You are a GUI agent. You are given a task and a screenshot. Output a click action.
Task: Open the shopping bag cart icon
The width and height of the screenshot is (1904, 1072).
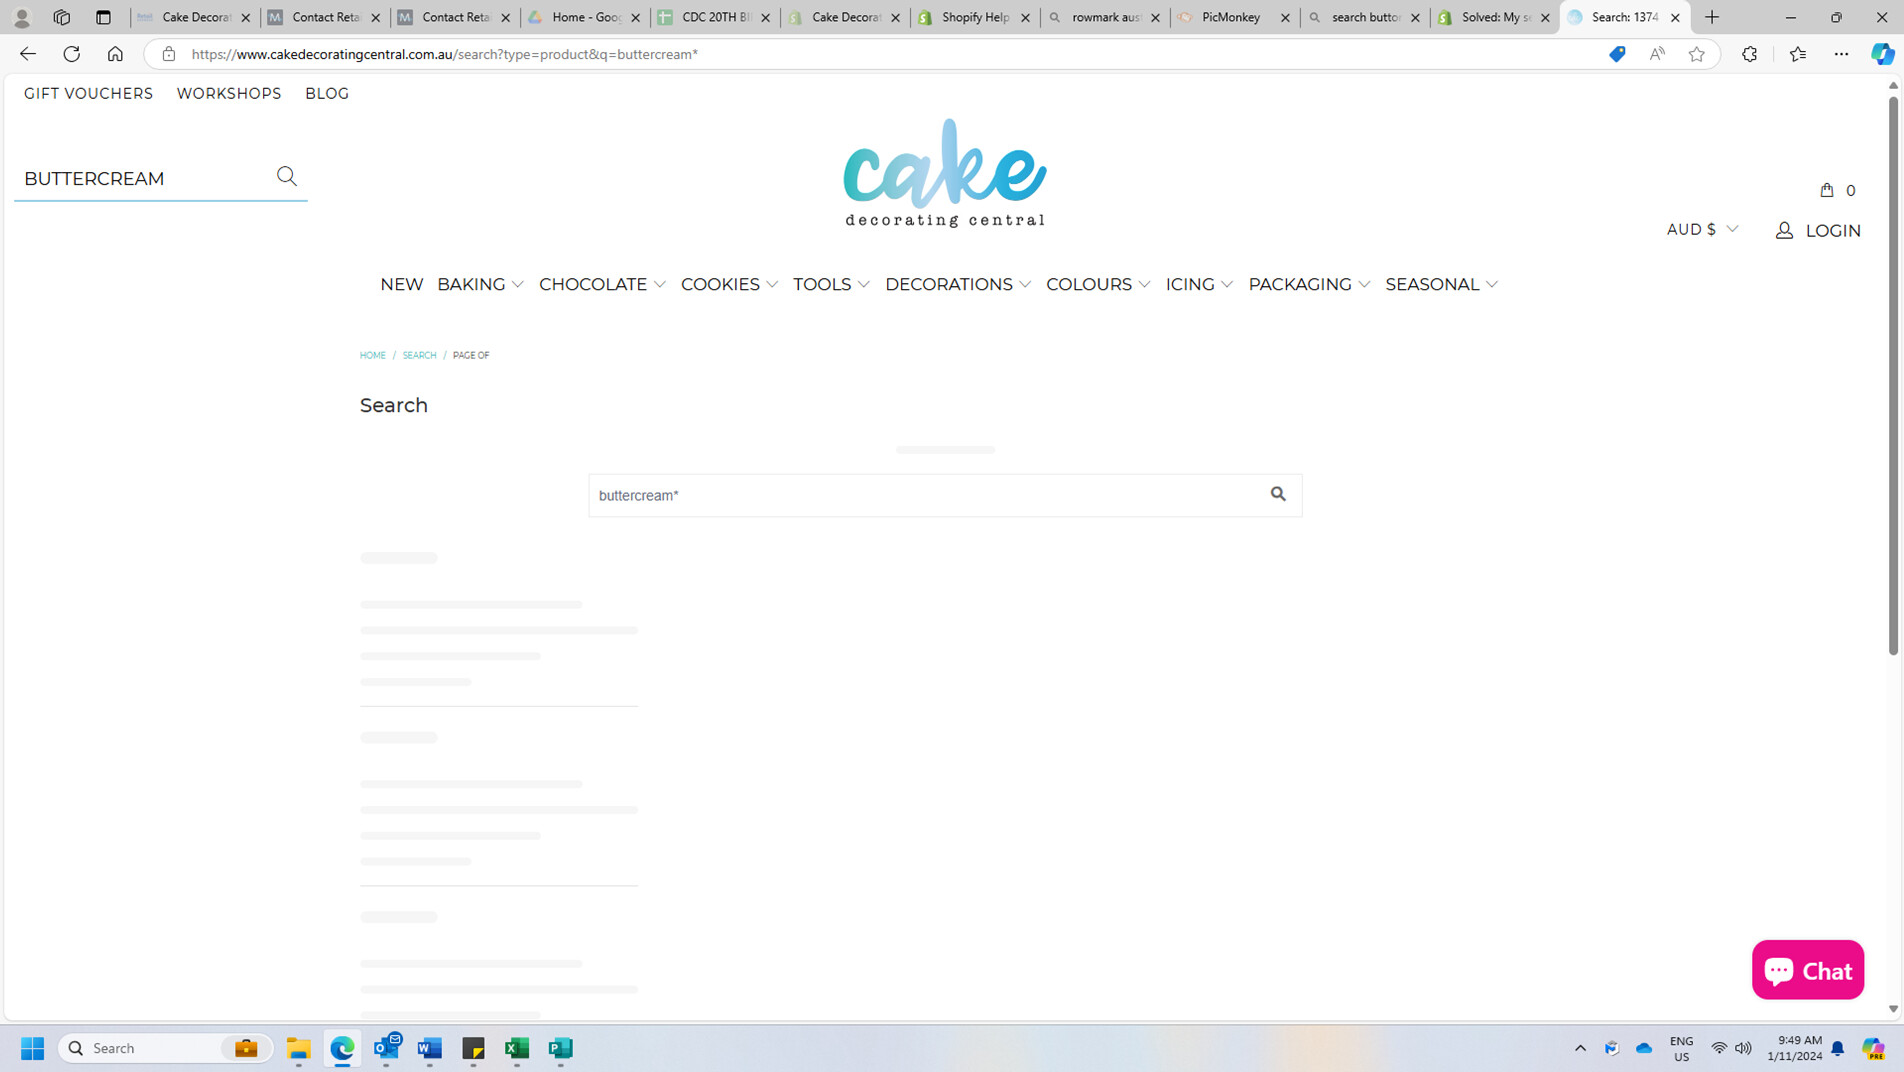tap(1827, 190)
